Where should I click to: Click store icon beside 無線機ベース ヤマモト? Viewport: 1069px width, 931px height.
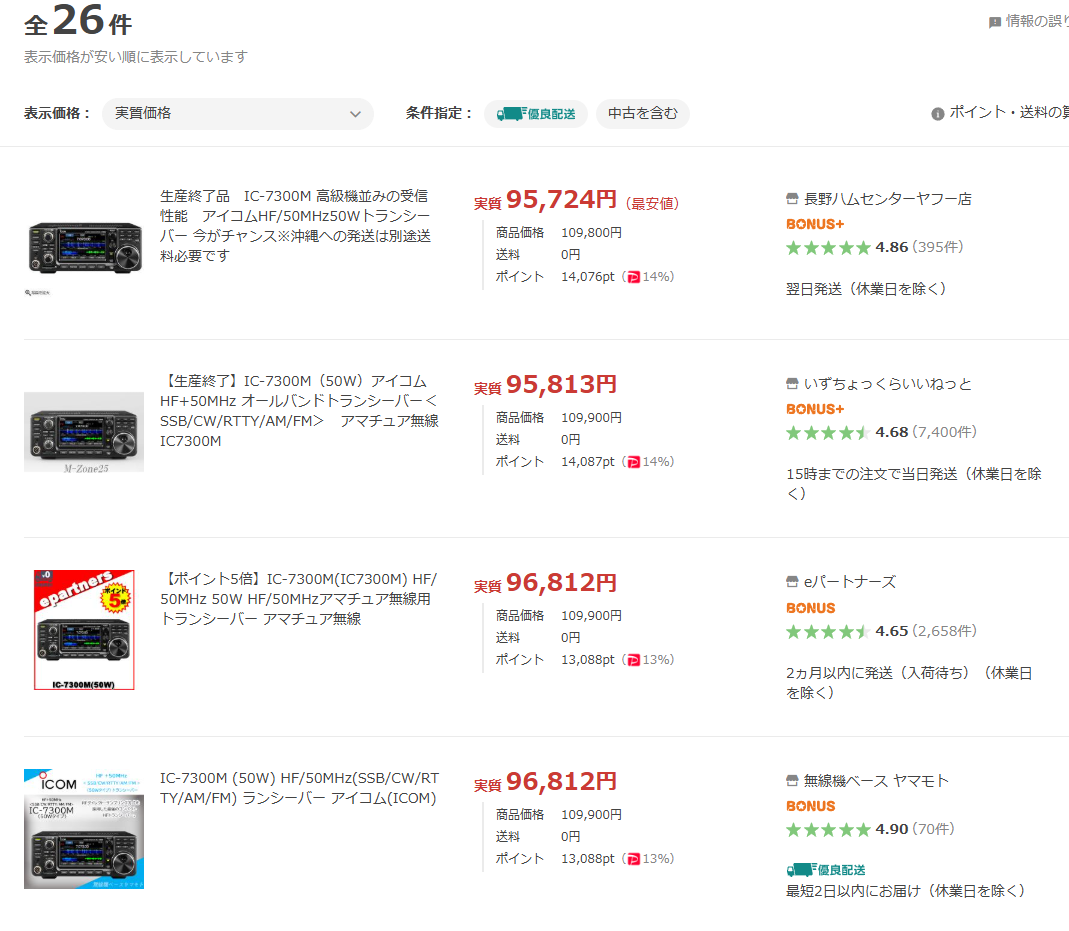pyautogui.click(x=793, y=781)
